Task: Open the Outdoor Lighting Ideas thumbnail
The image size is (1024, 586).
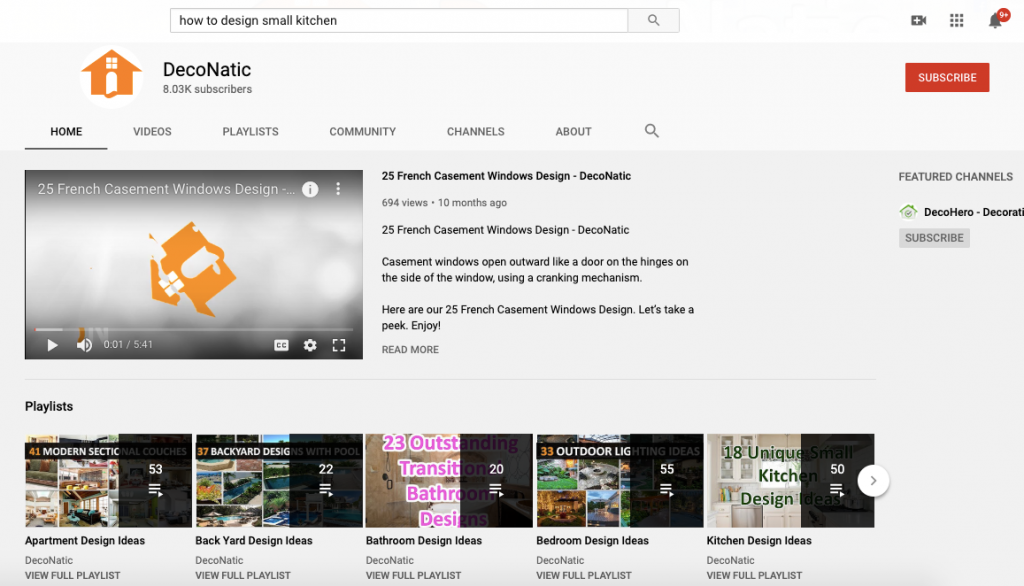Action: (620, 481)
